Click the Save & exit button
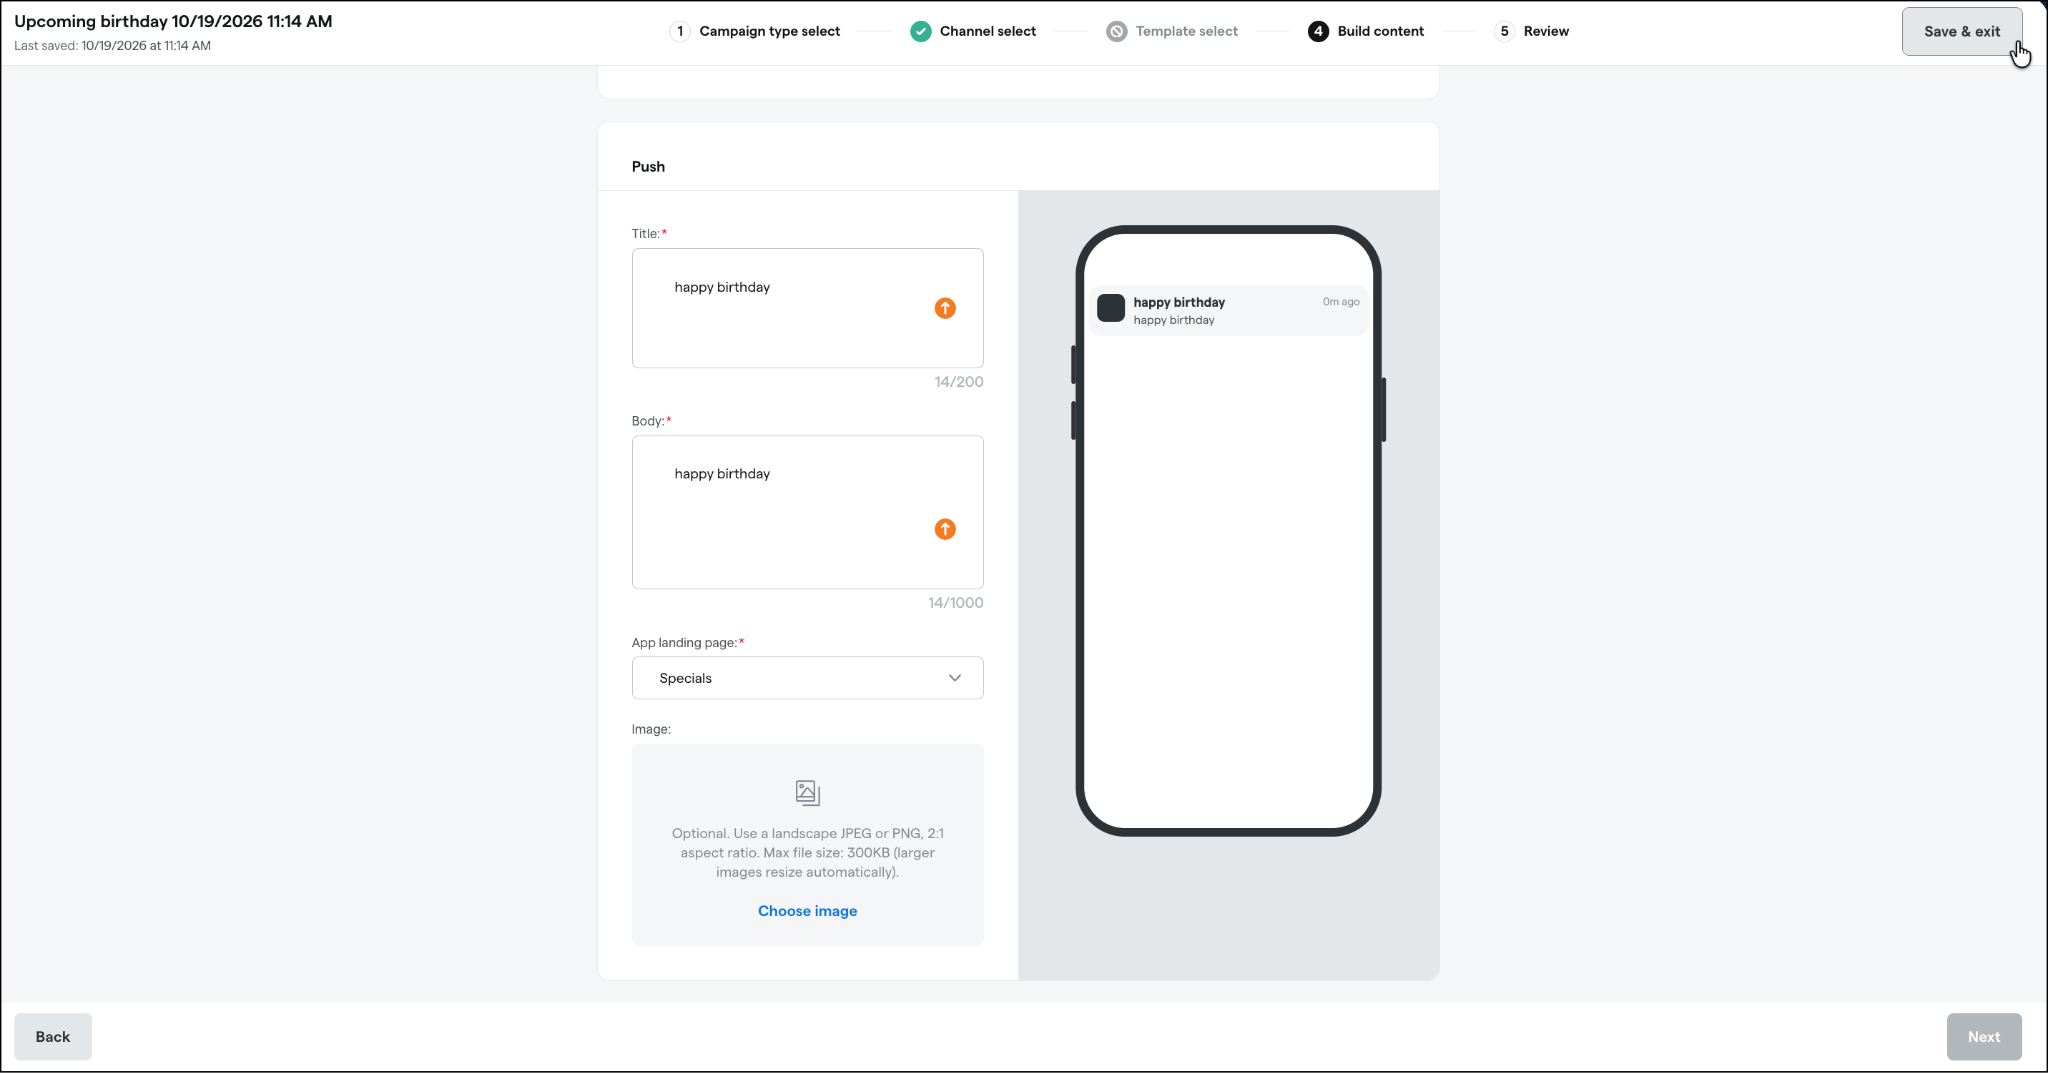The width and height of the screenshot is (2048, 1073). (1962, 31)
